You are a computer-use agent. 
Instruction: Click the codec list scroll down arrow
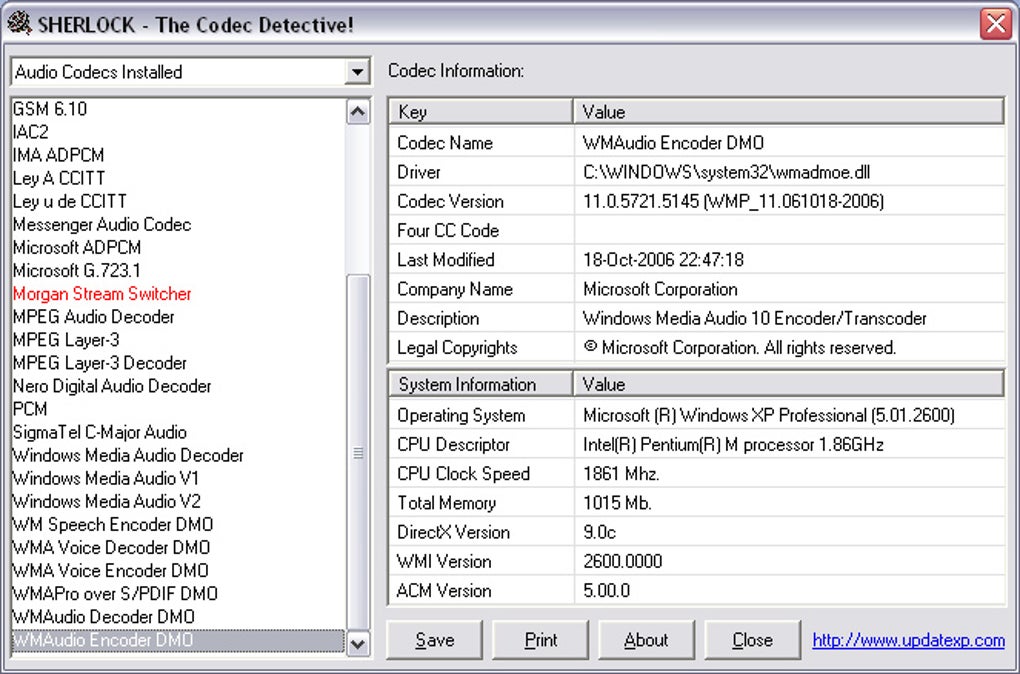[358, 643]
